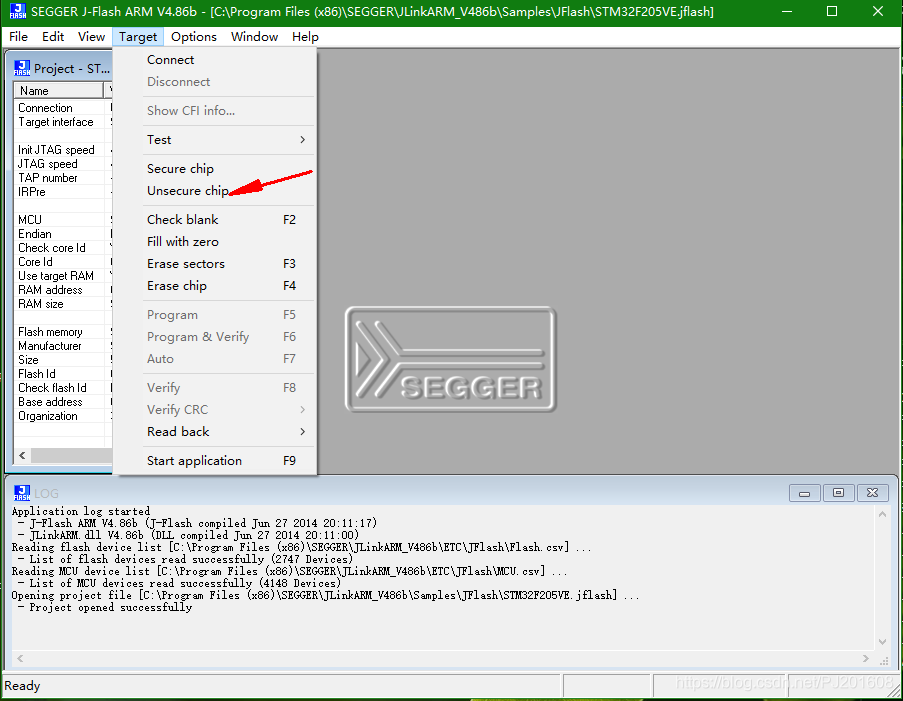Screen dimensions: 903x701
Task: Select the Manufacturer row
Action: tap(63, 346)
